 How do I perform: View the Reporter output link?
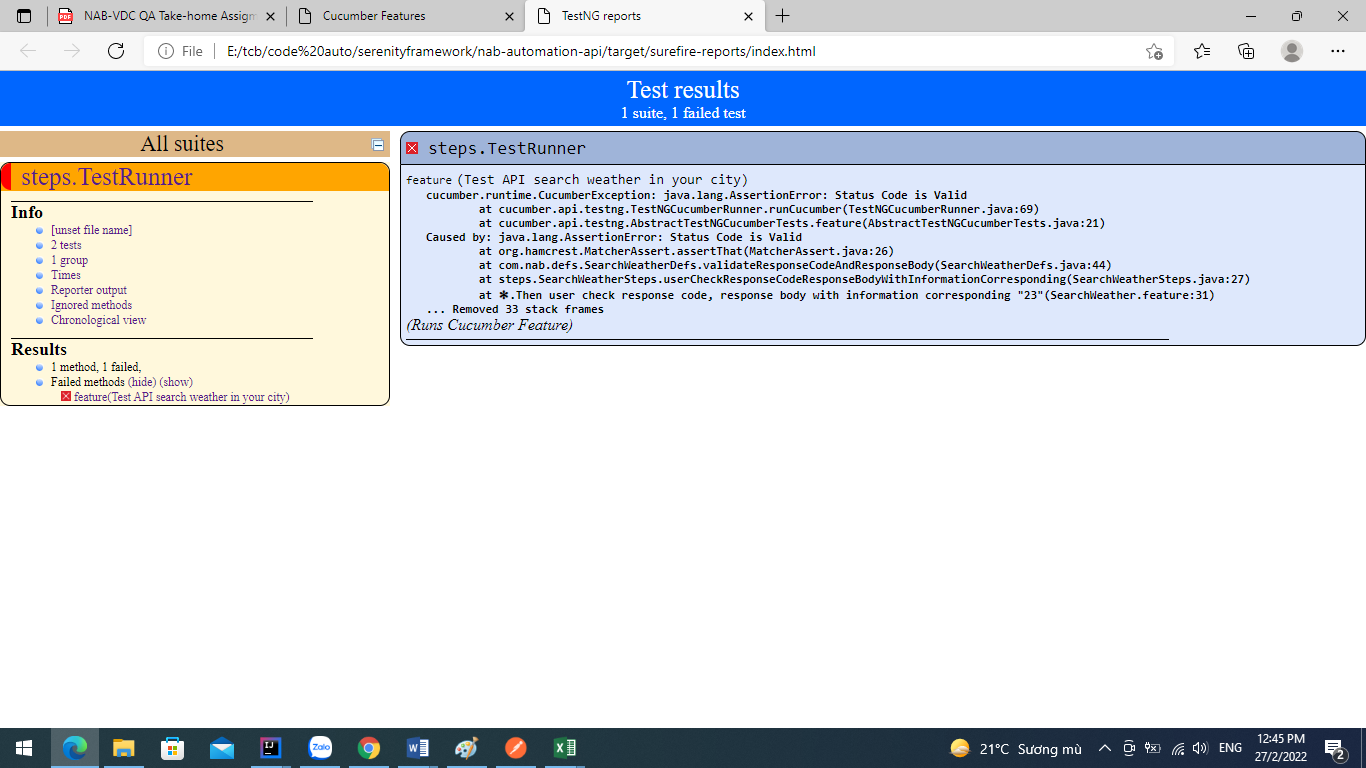[x=89, y=290]
